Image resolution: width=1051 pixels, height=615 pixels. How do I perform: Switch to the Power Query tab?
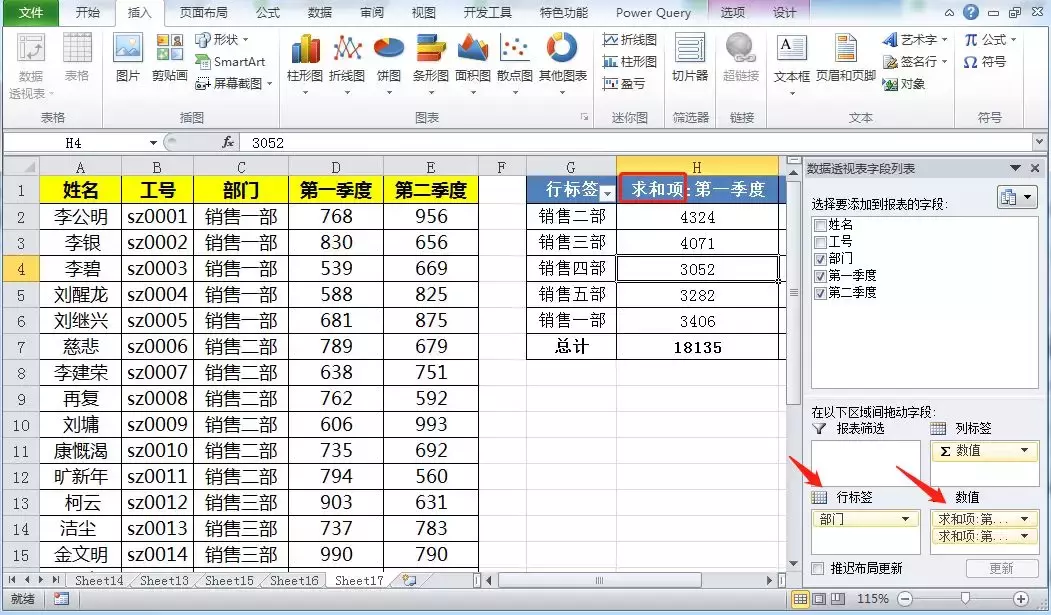click(653, 13)
